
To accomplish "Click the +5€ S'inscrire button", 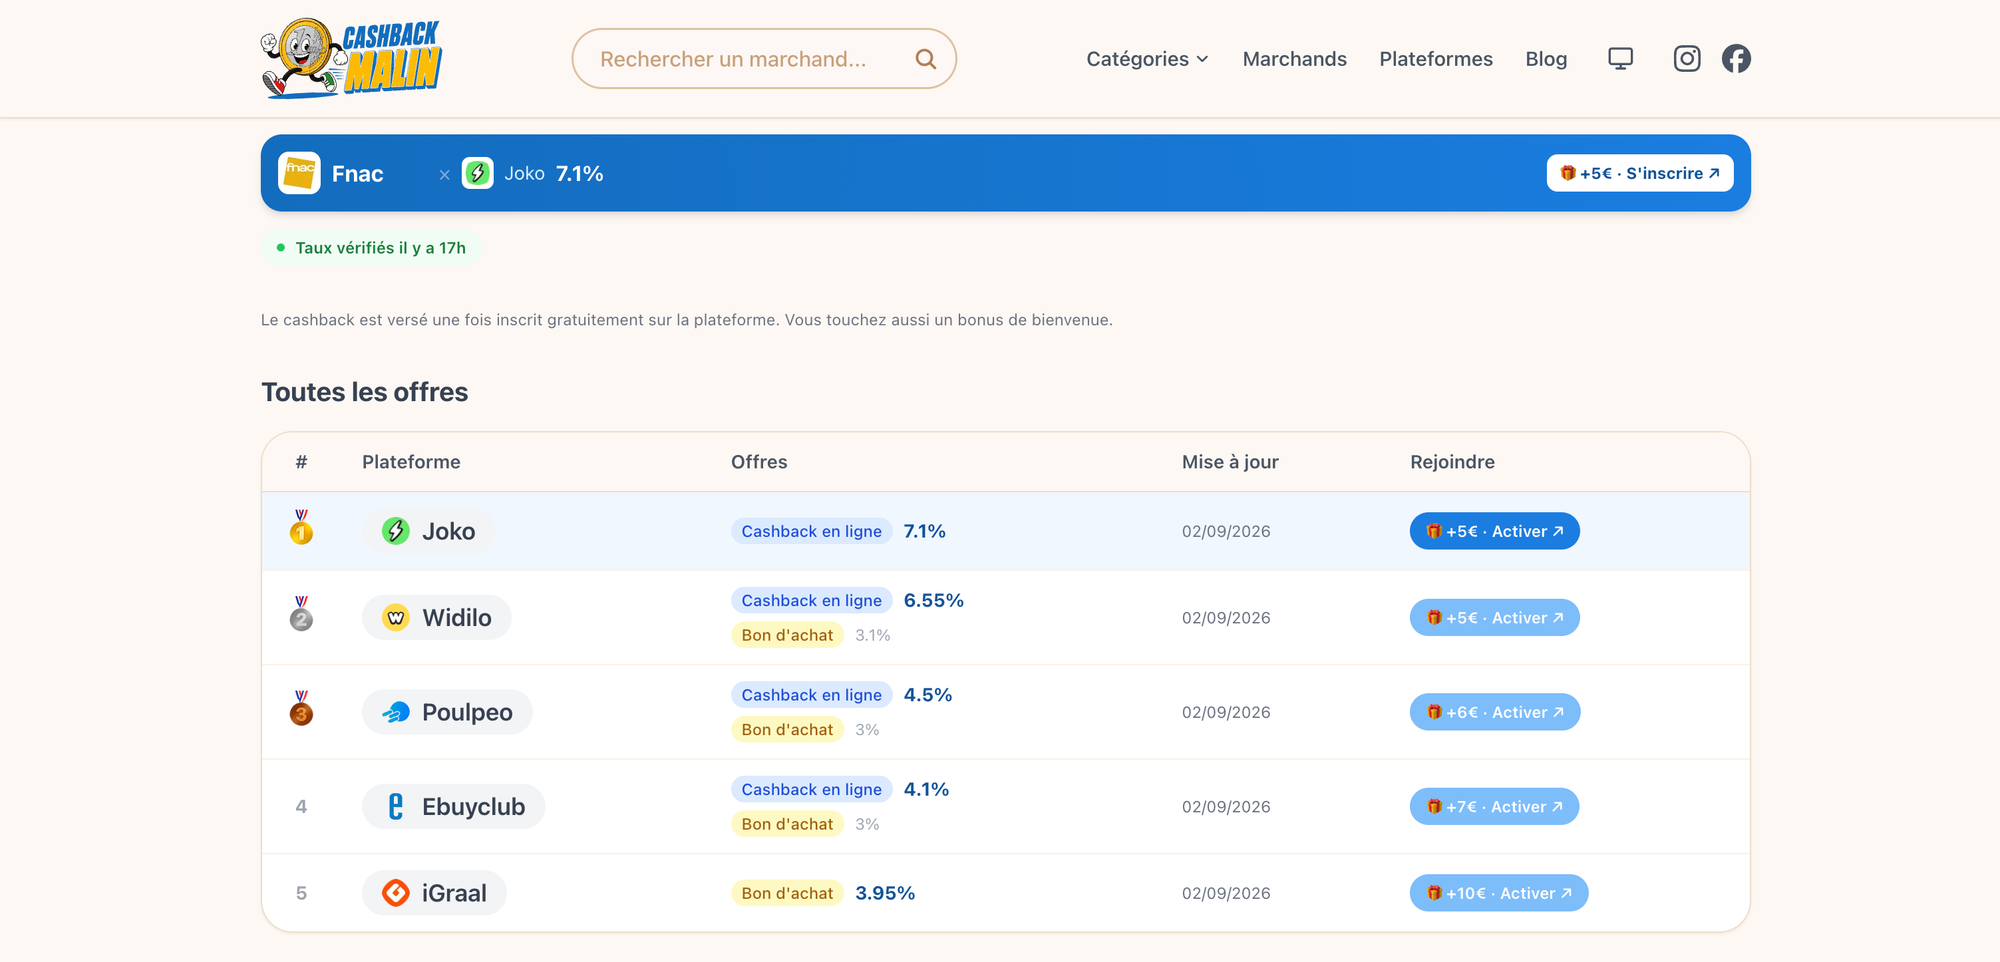I will (x=1640, y=173).
